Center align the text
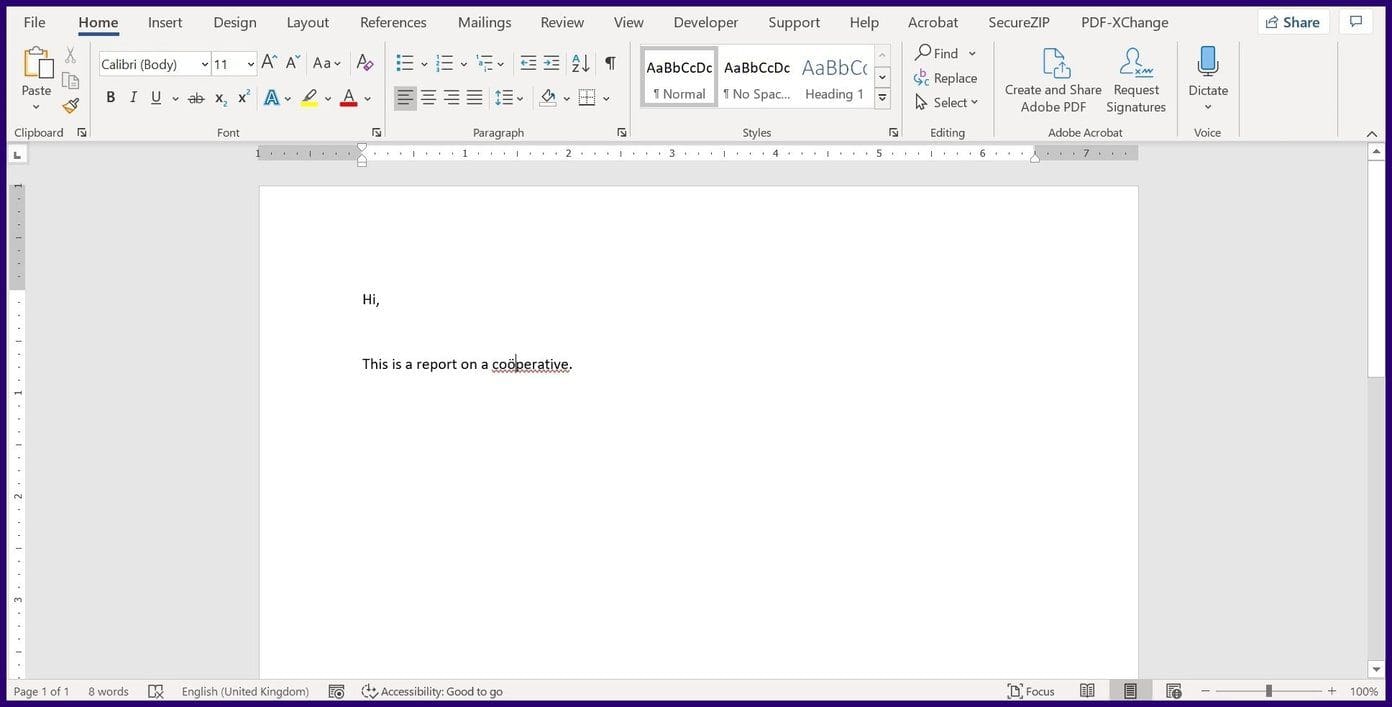Viewport: 1392px width, 707px height. tap(428, 98)
